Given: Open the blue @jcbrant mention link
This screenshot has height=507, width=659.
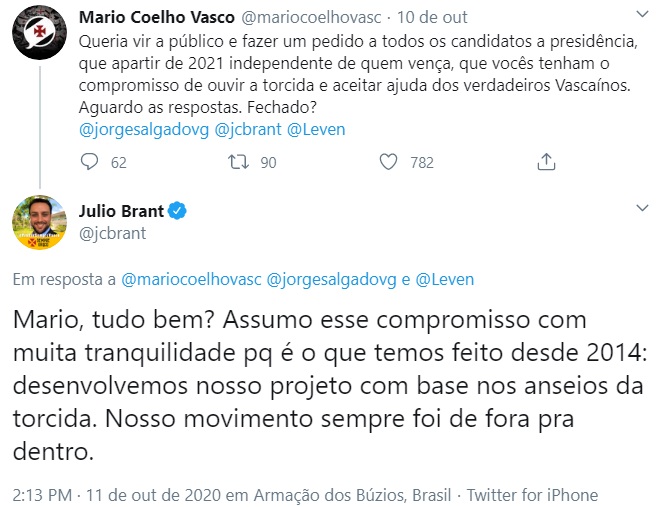Looking at the screenshot, I should pyautogui.click(x=247, y=129).
